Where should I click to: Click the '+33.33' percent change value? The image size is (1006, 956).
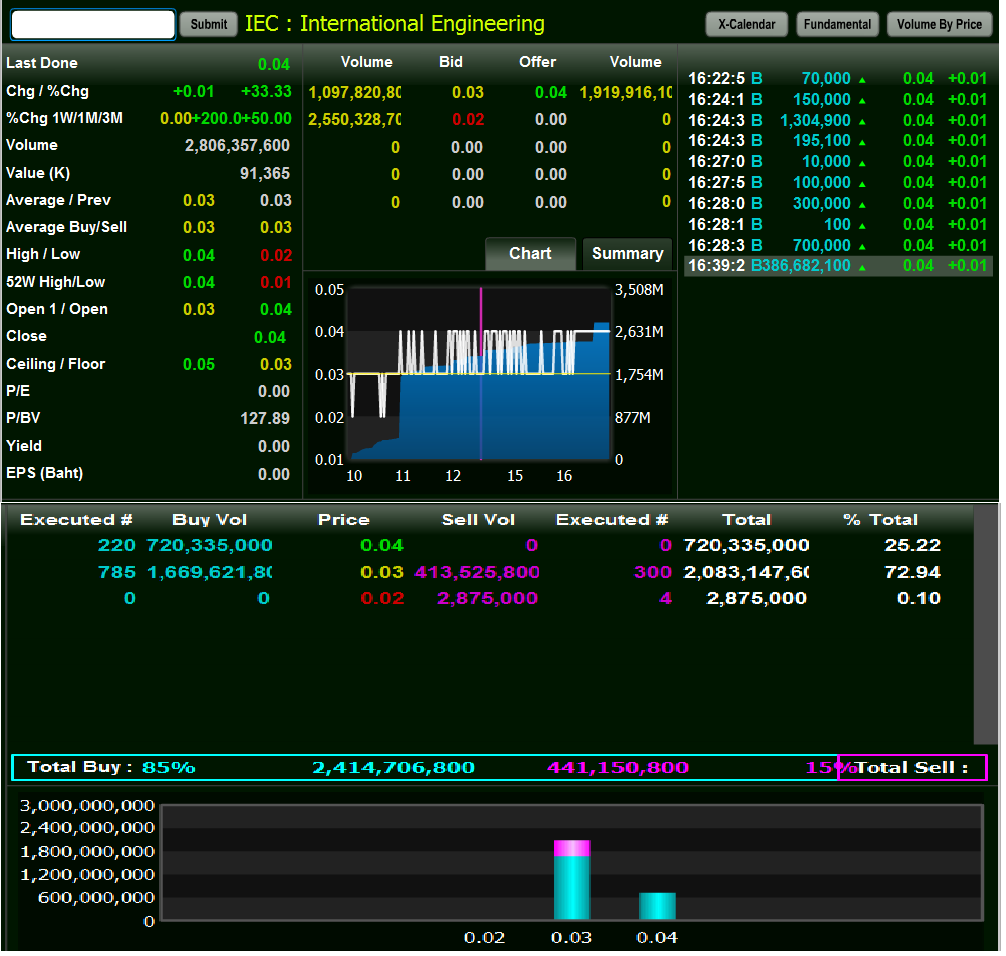266,91
